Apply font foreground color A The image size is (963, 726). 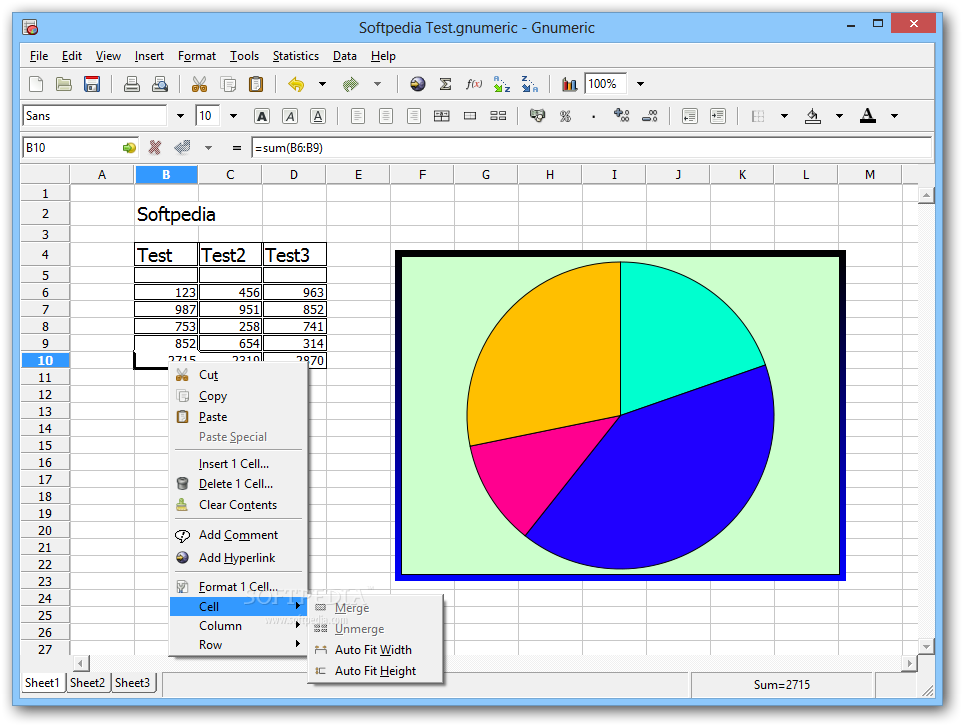[x=868, y=116]
